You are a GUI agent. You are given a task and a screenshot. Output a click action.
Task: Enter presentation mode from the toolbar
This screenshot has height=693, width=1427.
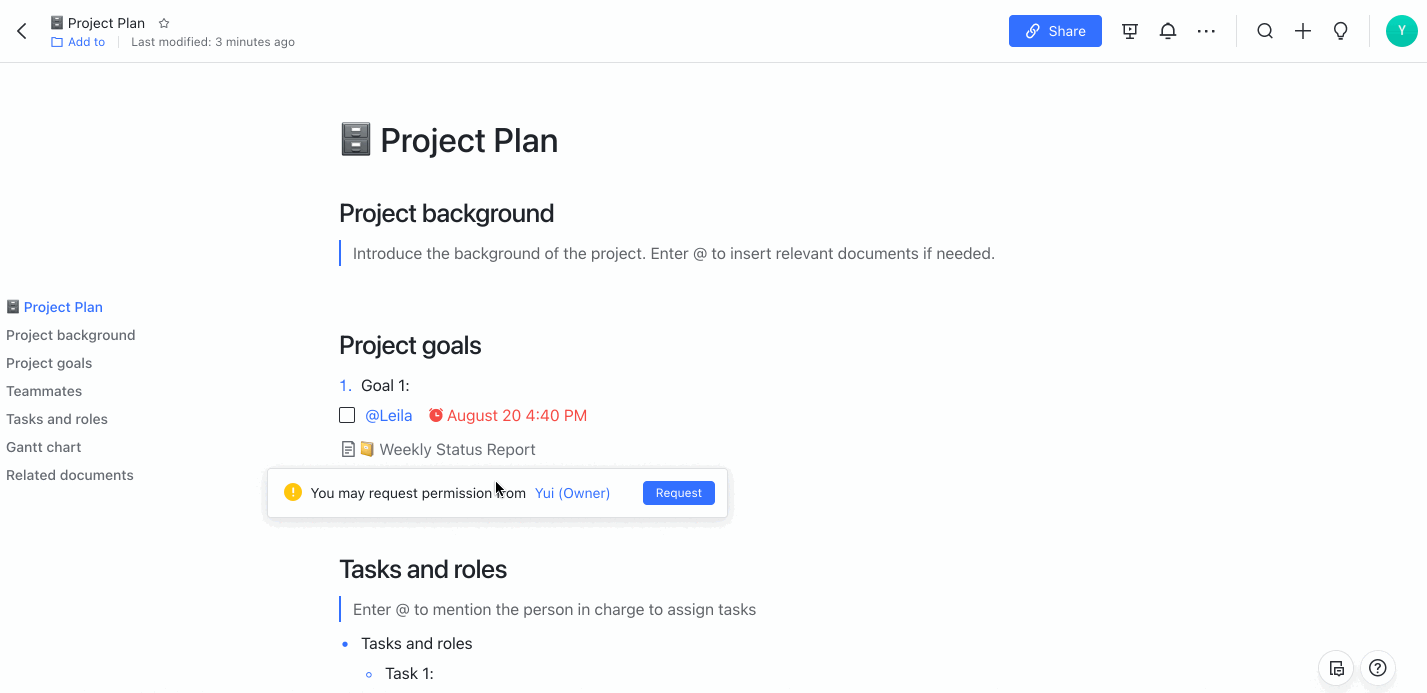coord(1129,31)
